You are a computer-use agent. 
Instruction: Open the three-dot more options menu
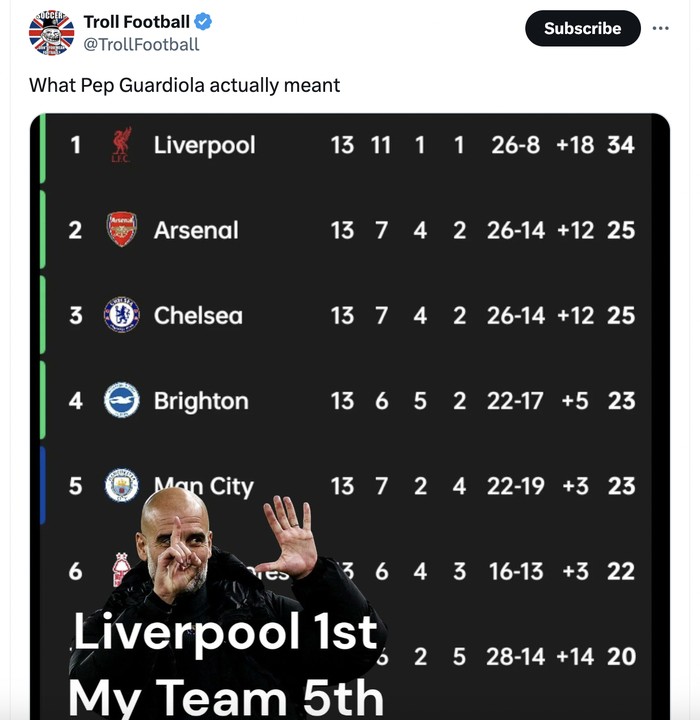click(x=660, y=28)
